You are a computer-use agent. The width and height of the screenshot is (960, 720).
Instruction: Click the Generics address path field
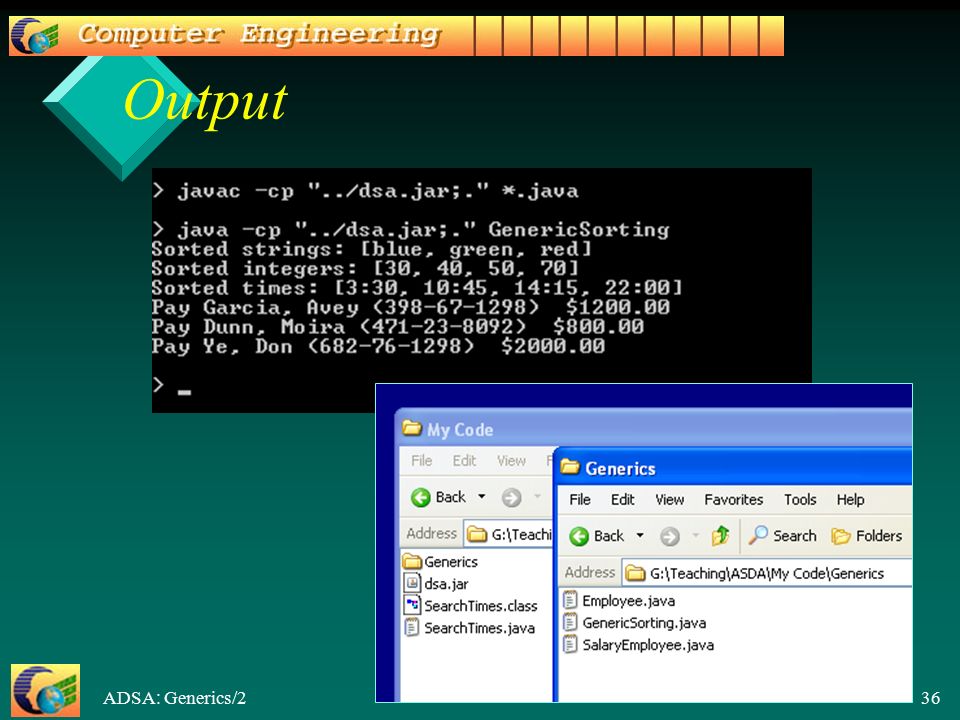point(767,573)
